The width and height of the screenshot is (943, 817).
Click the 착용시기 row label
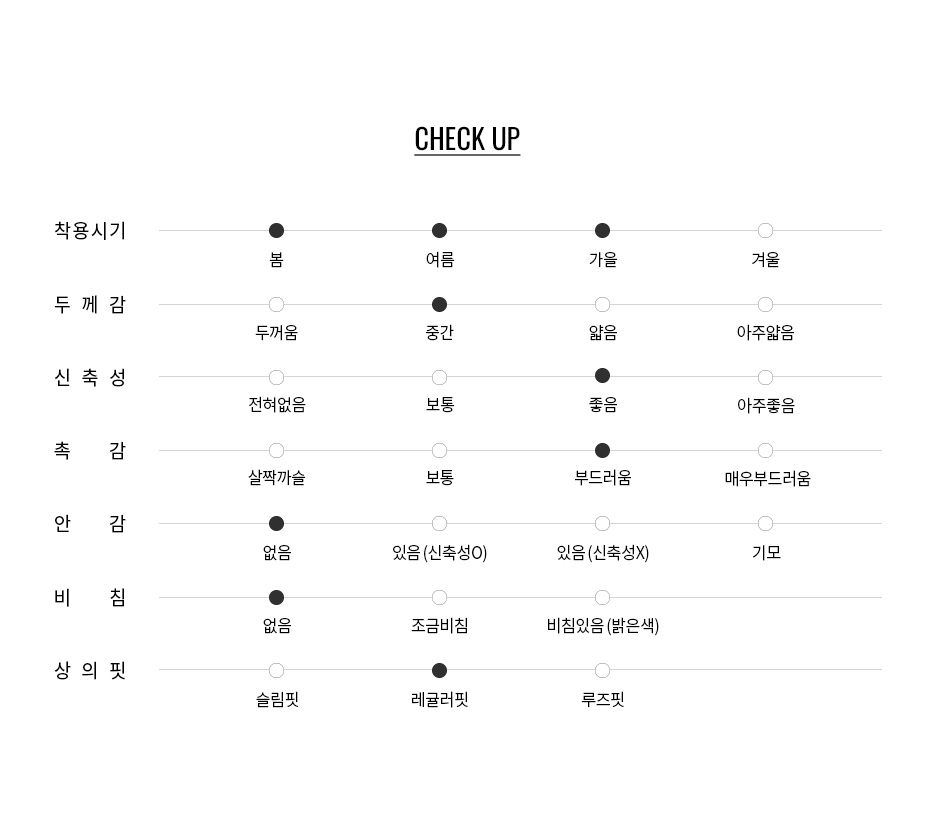click(90, 231)
